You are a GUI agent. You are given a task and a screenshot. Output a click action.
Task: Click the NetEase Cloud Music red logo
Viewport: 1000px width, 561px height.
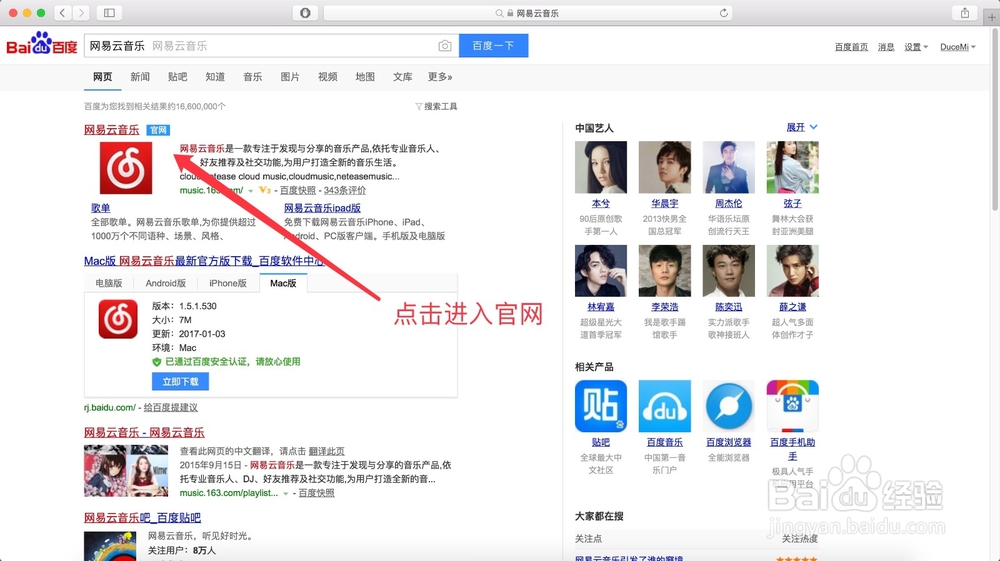tap(126, 168)
